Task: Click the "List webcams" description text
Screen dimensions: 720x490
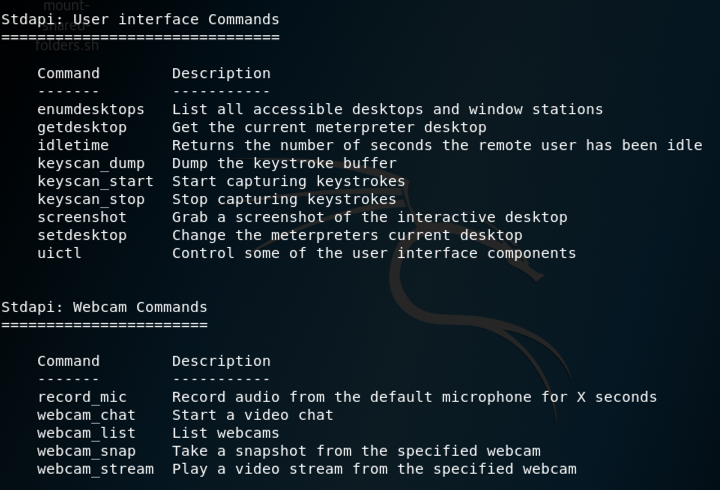Action: point(226,433)
